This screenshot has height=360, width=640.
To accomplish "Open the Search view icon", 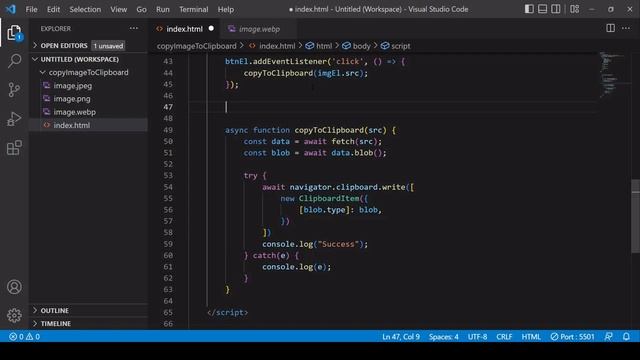I will coord(14,61).
